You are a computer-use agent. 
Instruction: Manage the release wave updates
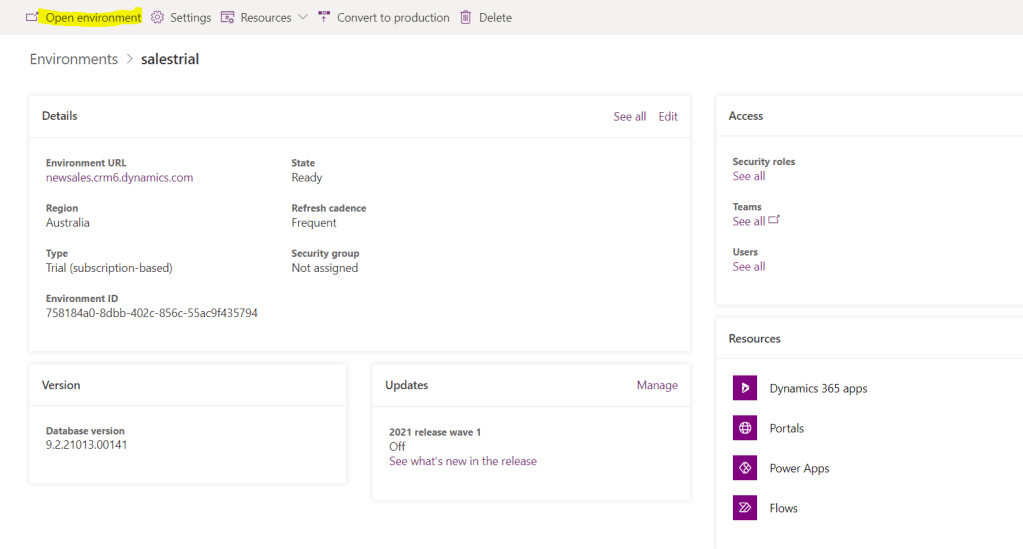tap(657, 385)
